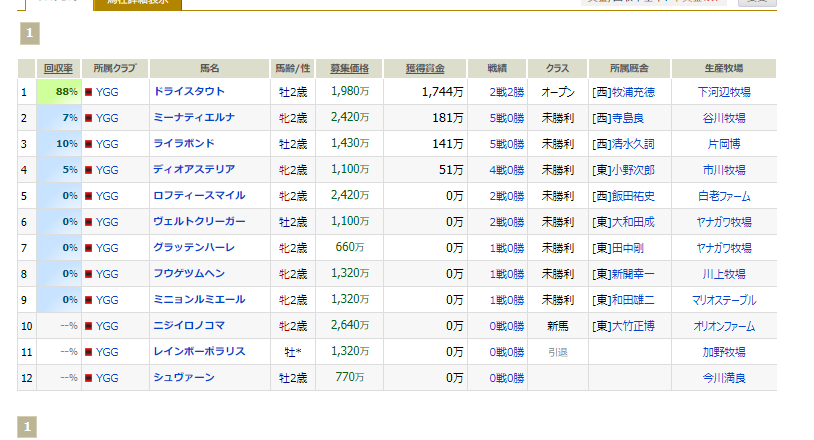Click the YGG club icon beside ロフティースマイル
The height and width of the screenshot is (440, 814).
[90, 196]
